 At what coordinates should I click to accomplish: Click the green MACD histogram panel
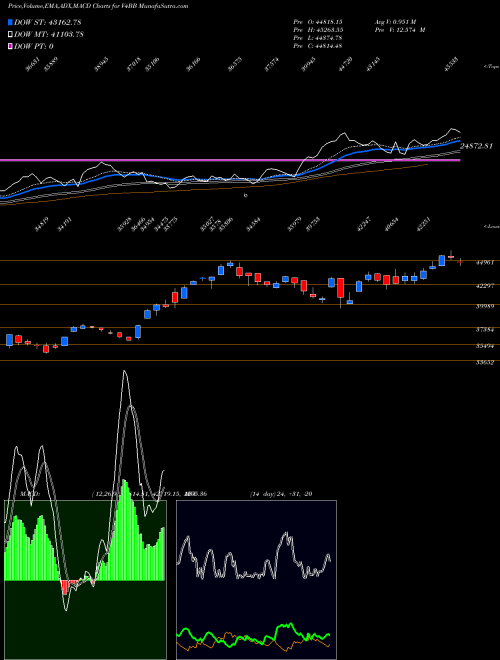(85, 580)
